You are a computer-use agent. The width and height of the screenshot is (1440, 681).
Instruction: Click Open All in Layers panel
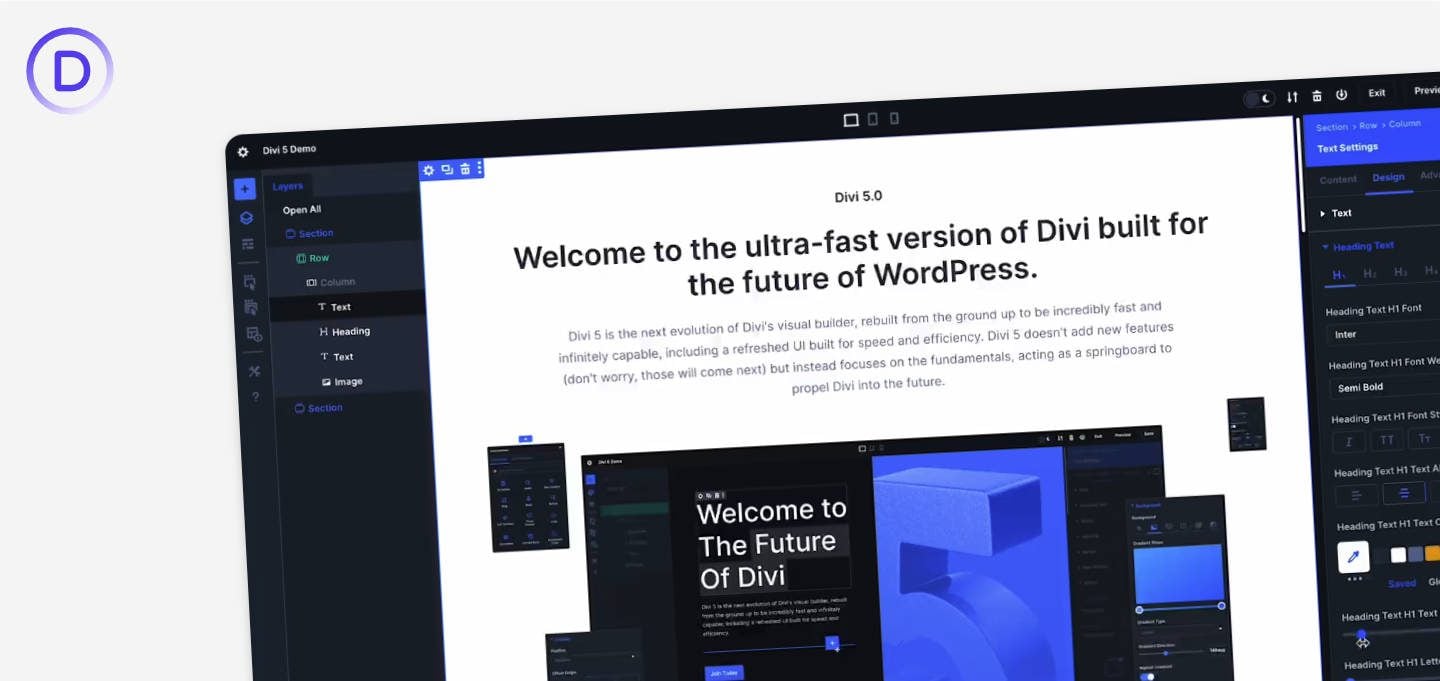click(x=302, y=210)
